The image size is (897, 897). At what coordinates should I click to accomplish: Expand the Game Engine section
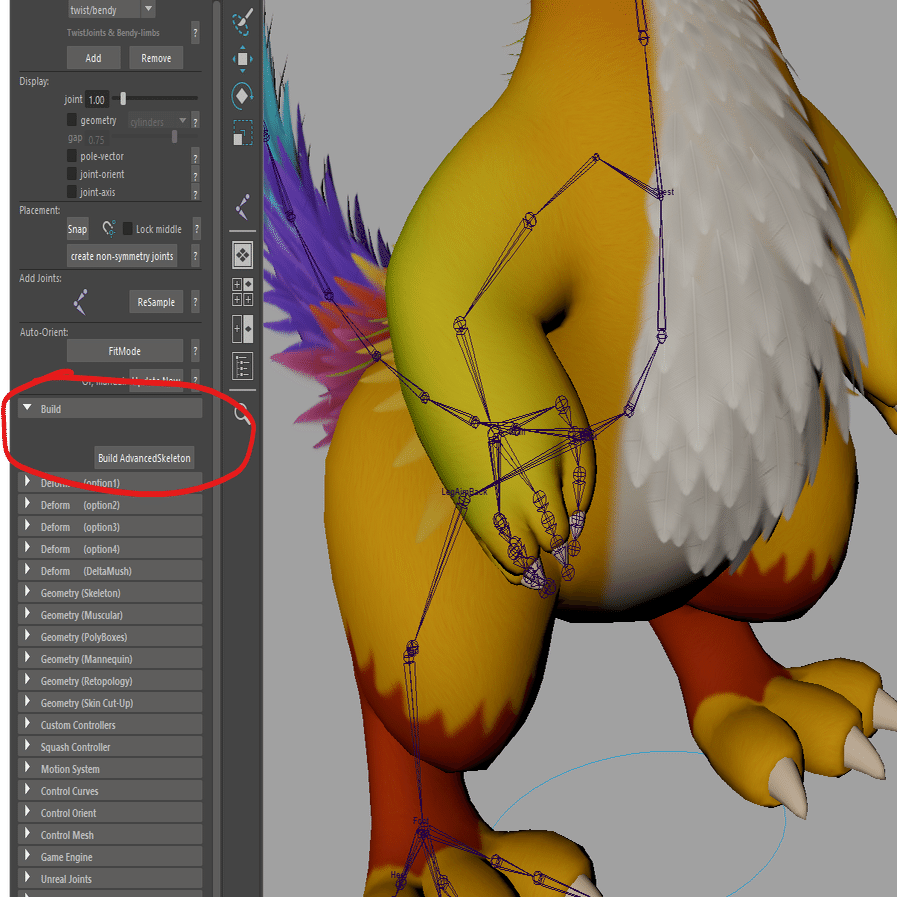110,857
